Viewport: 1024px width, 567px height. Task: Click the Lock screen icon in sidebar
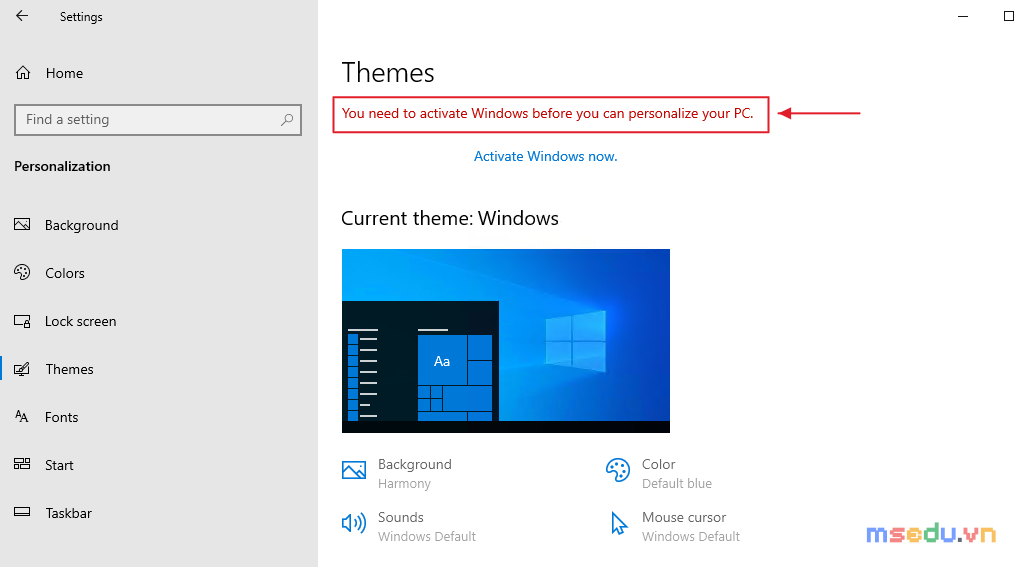[x=22, y=321]
